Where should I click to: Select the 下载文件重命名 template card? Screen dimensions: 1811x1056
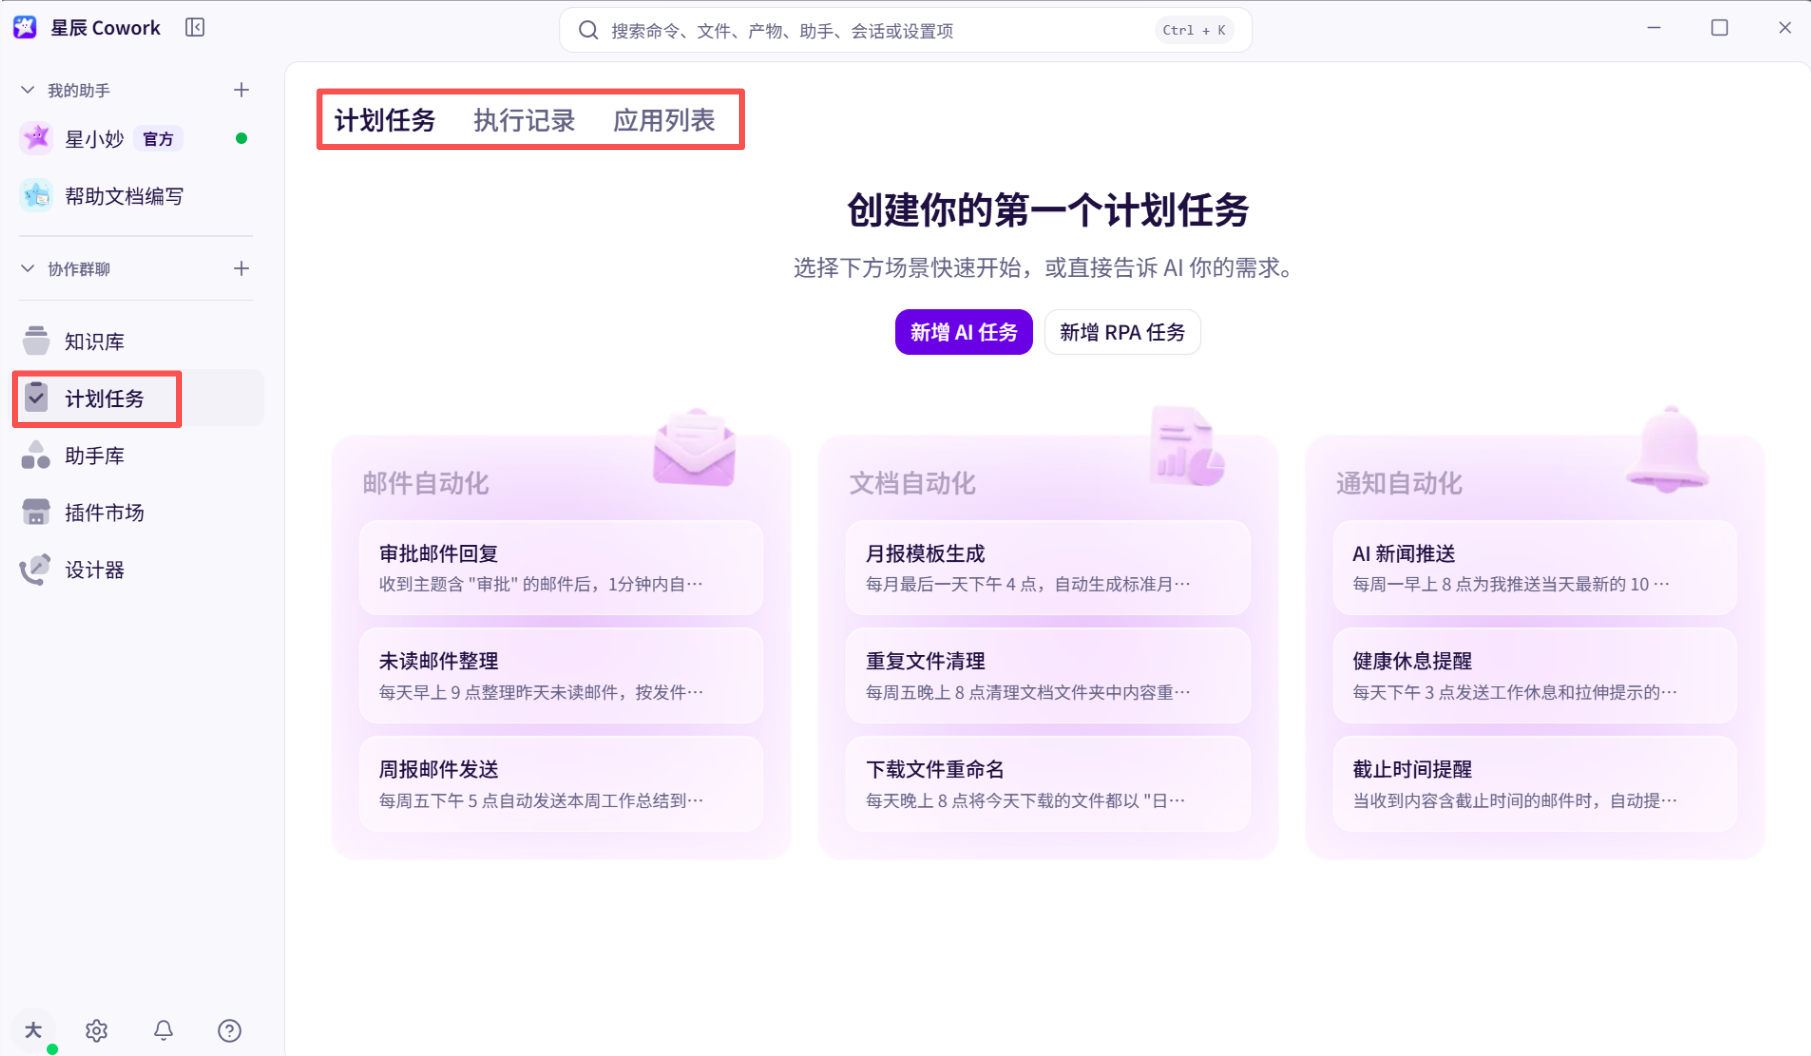pos(1048,784)
